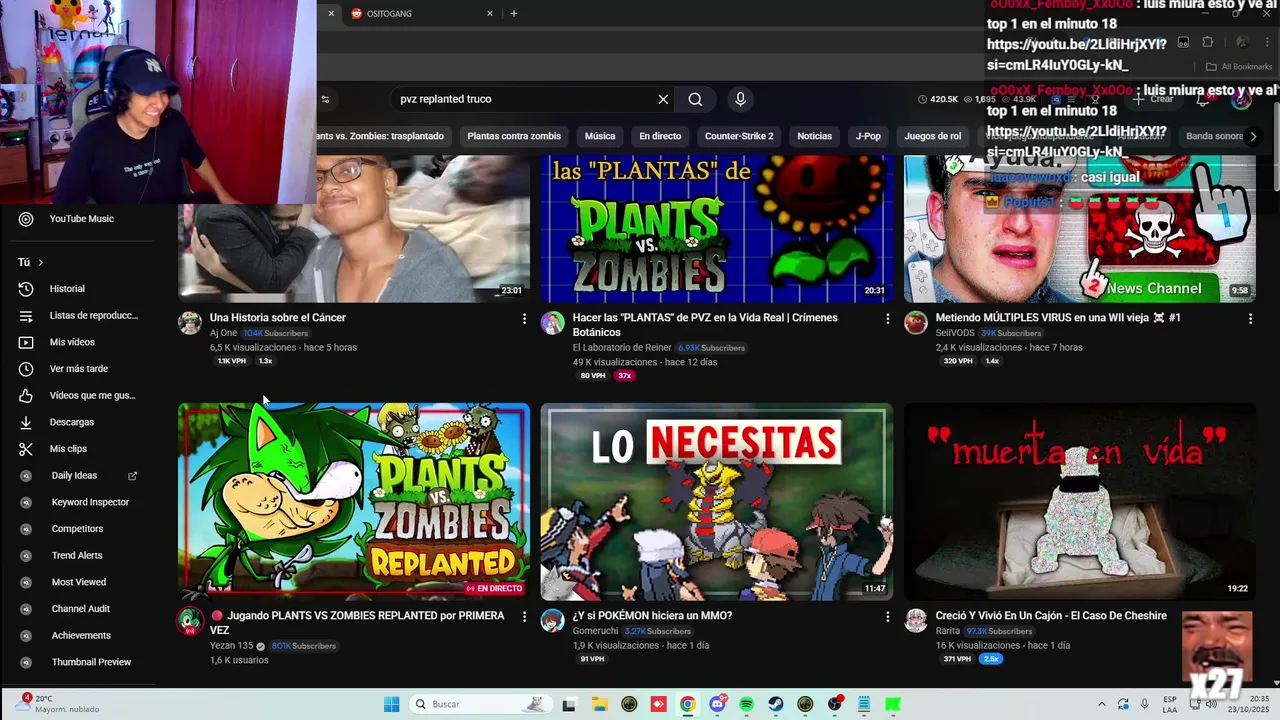Select 'Counter-Strike 2' filter chip

pos(739,136)
